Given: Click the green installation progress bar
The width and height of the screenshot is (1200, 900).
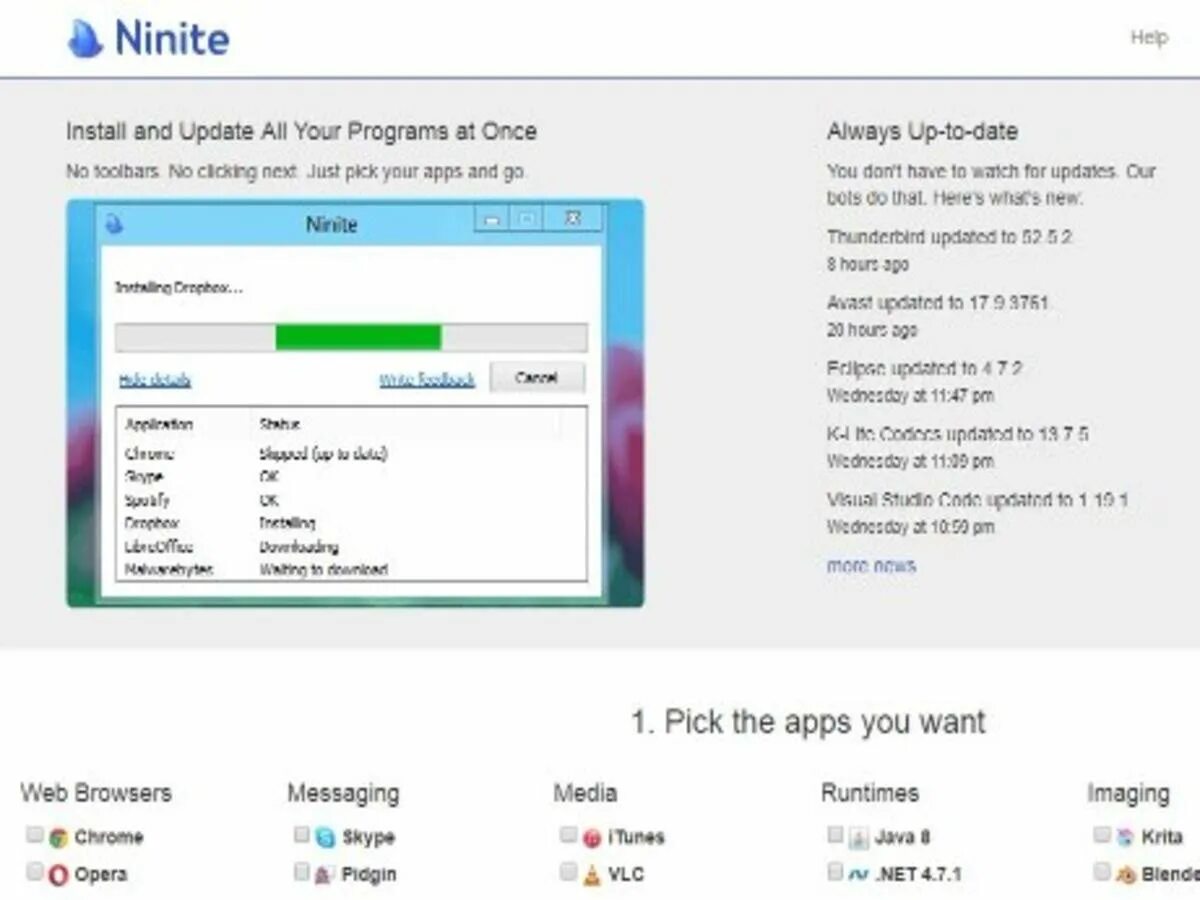Looking at the screenshot, I should (x=358, y=337).
